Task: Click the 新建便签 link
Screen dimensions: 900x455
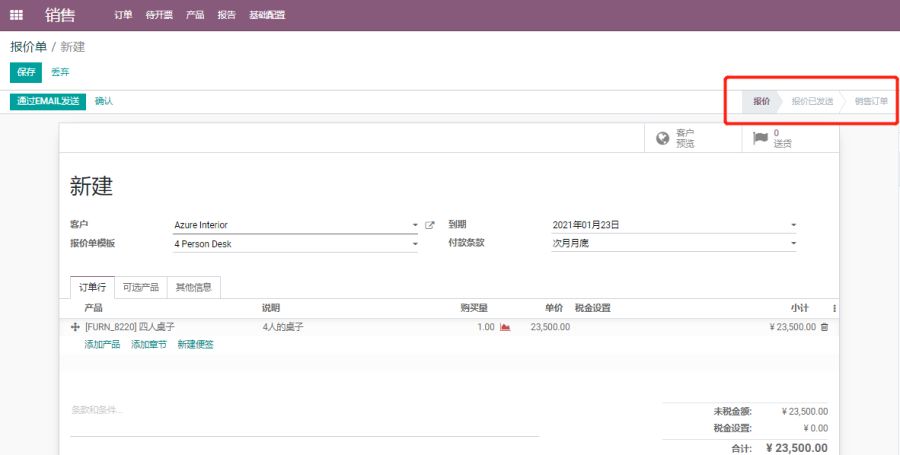Action: (195, 344)
